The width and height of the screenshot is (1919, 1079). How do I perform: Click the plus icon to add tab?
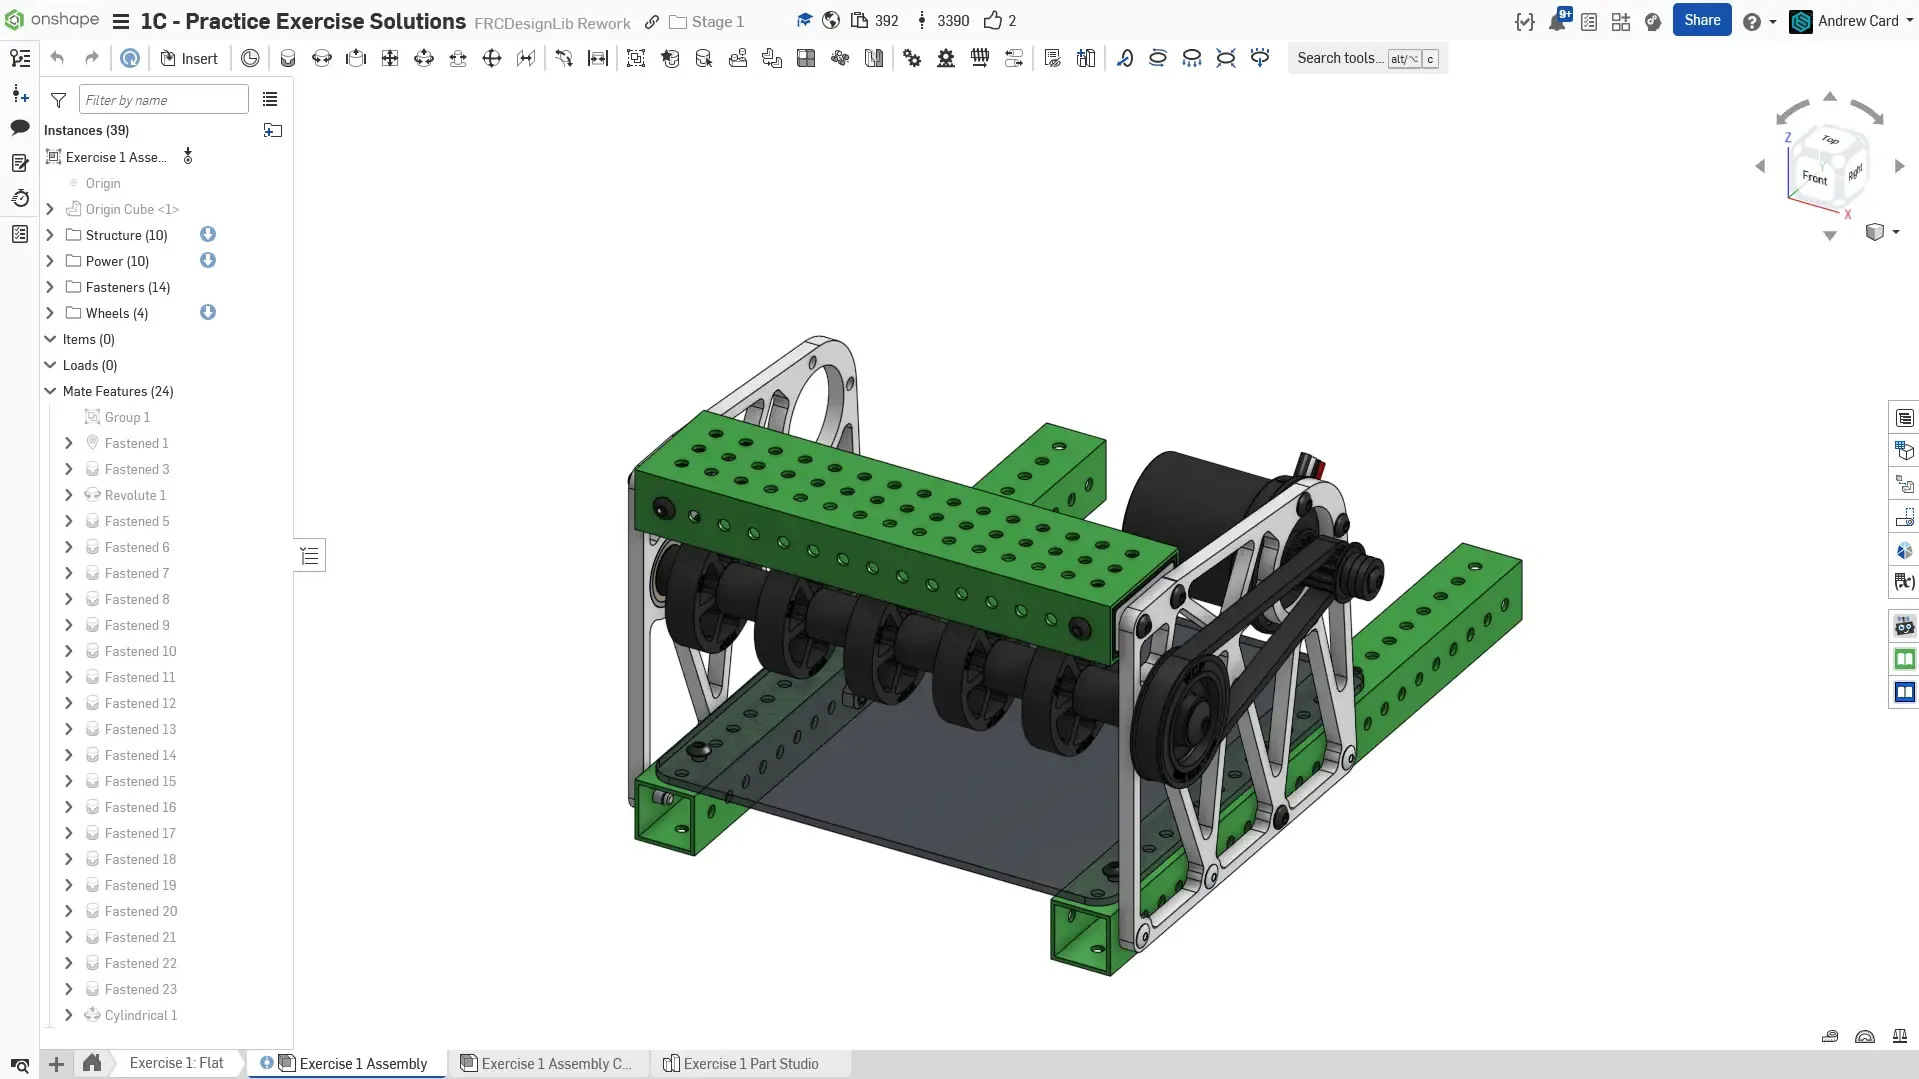pyautogui.click(x=57, y=1064)
